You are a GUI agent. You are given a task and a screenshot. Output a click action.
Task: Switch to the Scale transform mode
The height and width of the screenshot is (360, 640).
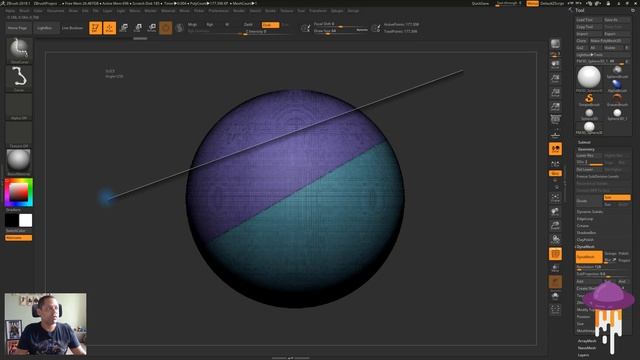click(138, 28)
